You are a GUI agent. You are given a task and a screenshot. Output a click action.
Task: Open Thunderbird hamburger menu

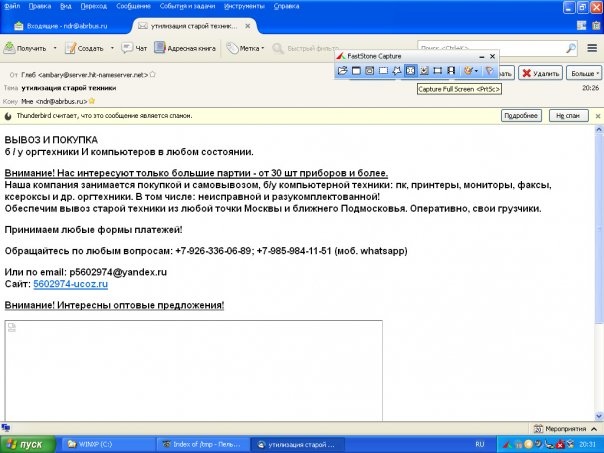point(594,47)
